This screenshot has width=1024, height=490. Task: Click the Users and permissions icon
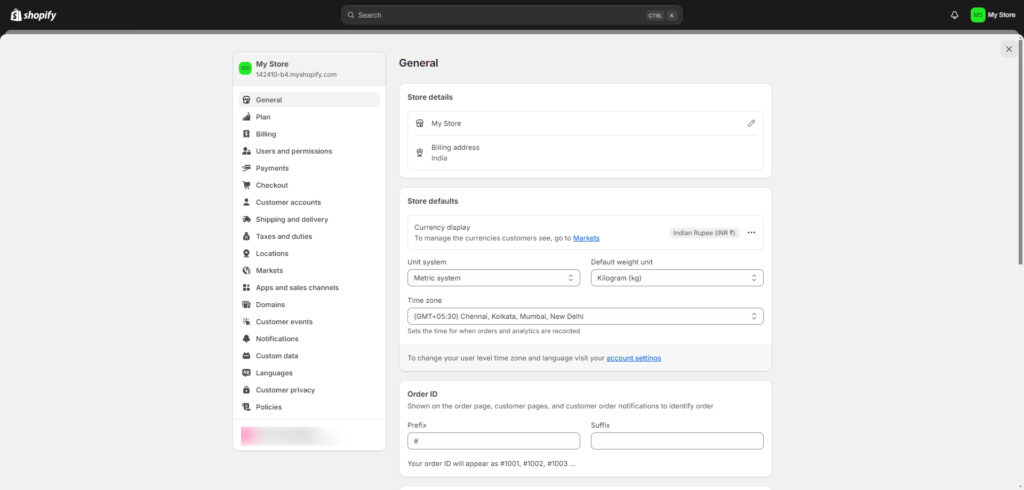246,151
